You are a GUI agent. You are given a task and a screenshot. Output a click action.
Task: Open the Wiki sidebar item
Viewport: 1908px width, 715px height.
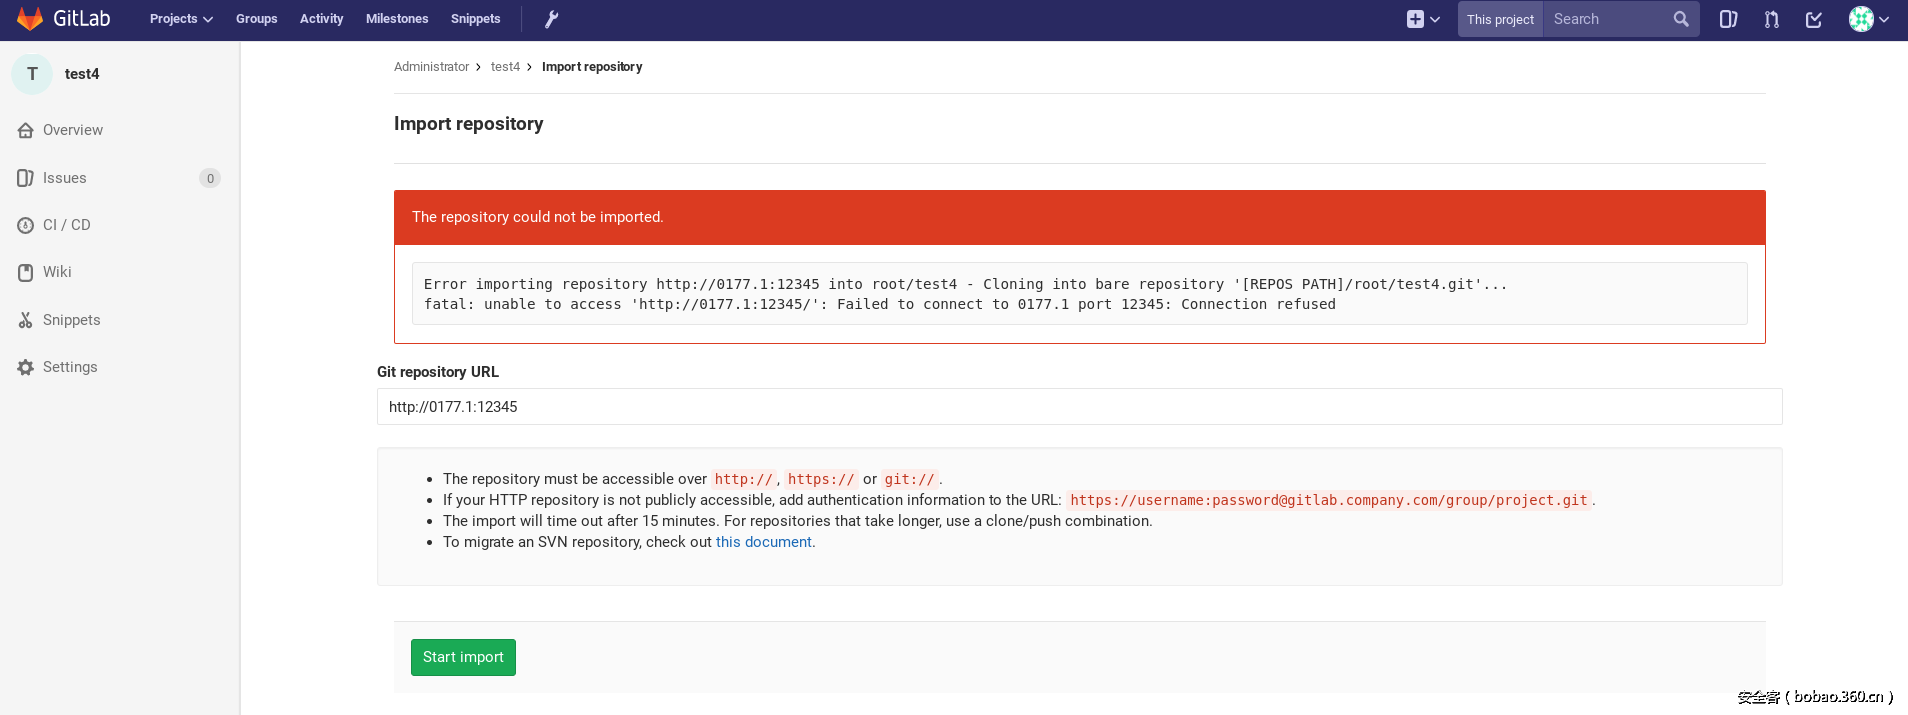coord(57,272)
